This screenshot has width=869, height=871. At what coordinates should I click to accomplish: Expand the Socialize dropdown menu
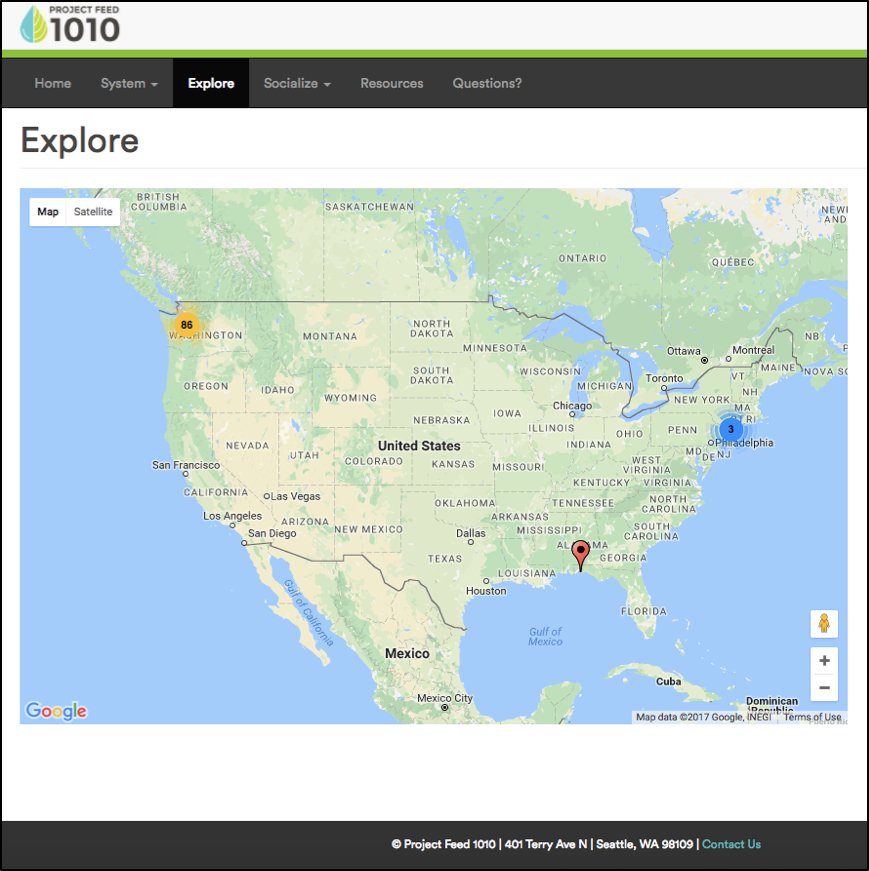coord(297,83)
